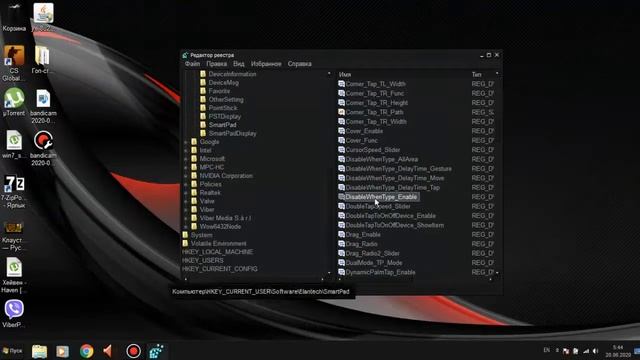Viewport: 640px width, 360px height.
Task: Select the Cover_Func value
Action: point(362,140)
